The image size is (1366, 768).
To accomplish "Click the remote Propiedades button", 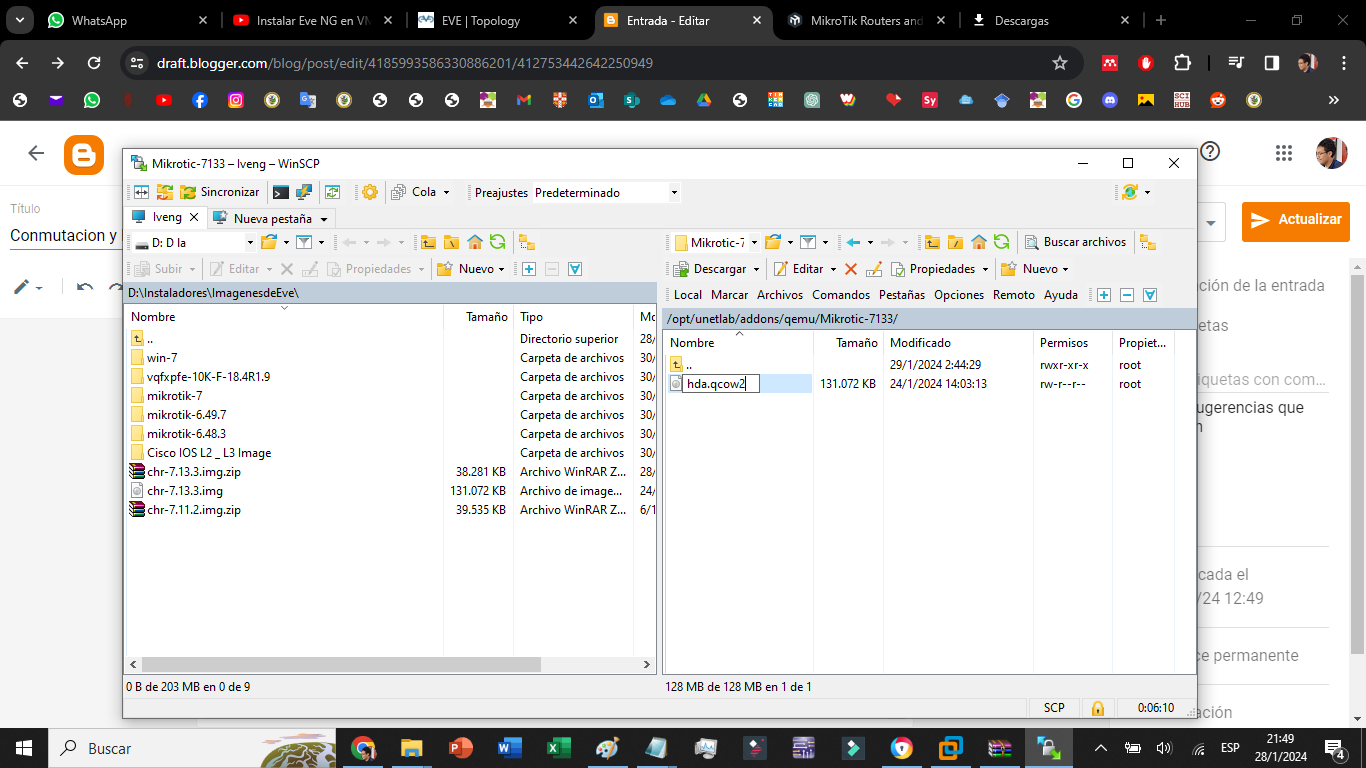I will point(932,269).
